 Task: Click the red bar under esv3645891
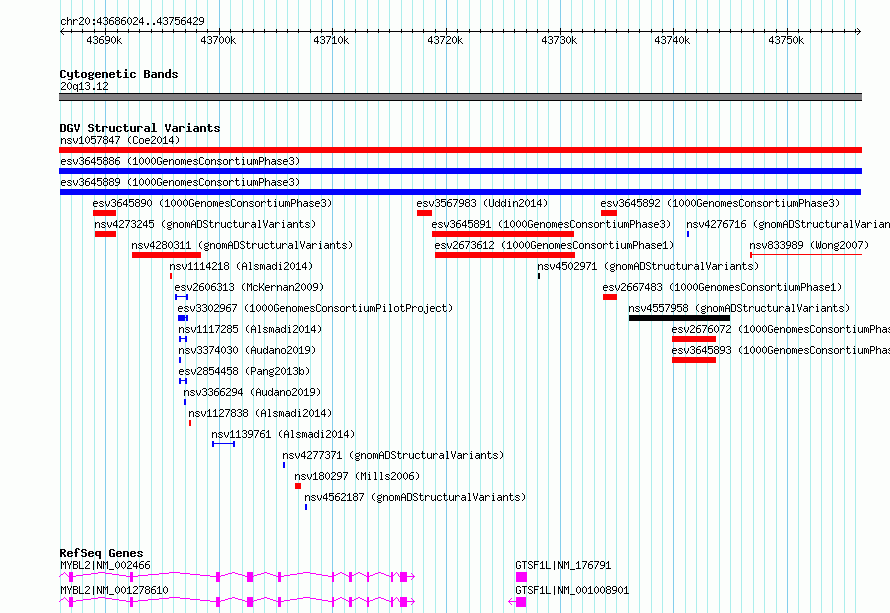tap(503, 234)
